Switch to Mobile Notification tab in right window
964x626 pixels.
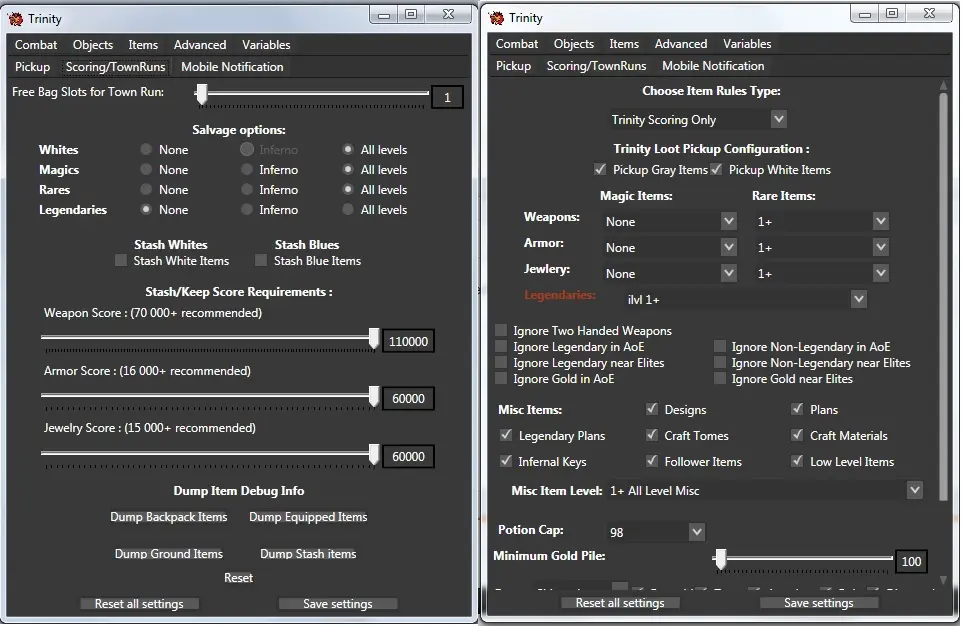tap(713, 66)
